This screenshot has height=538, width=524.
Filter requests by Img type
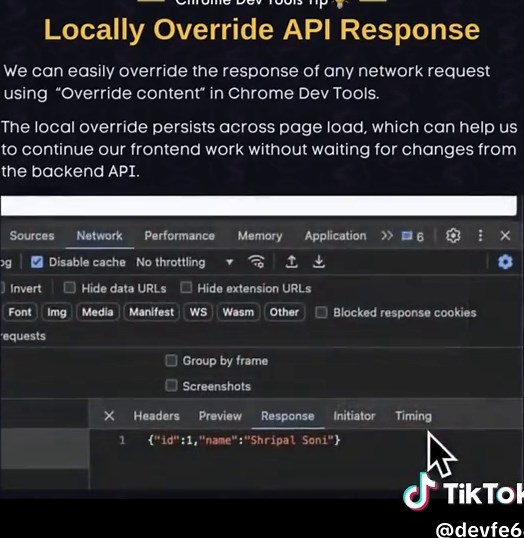[57, 312]
